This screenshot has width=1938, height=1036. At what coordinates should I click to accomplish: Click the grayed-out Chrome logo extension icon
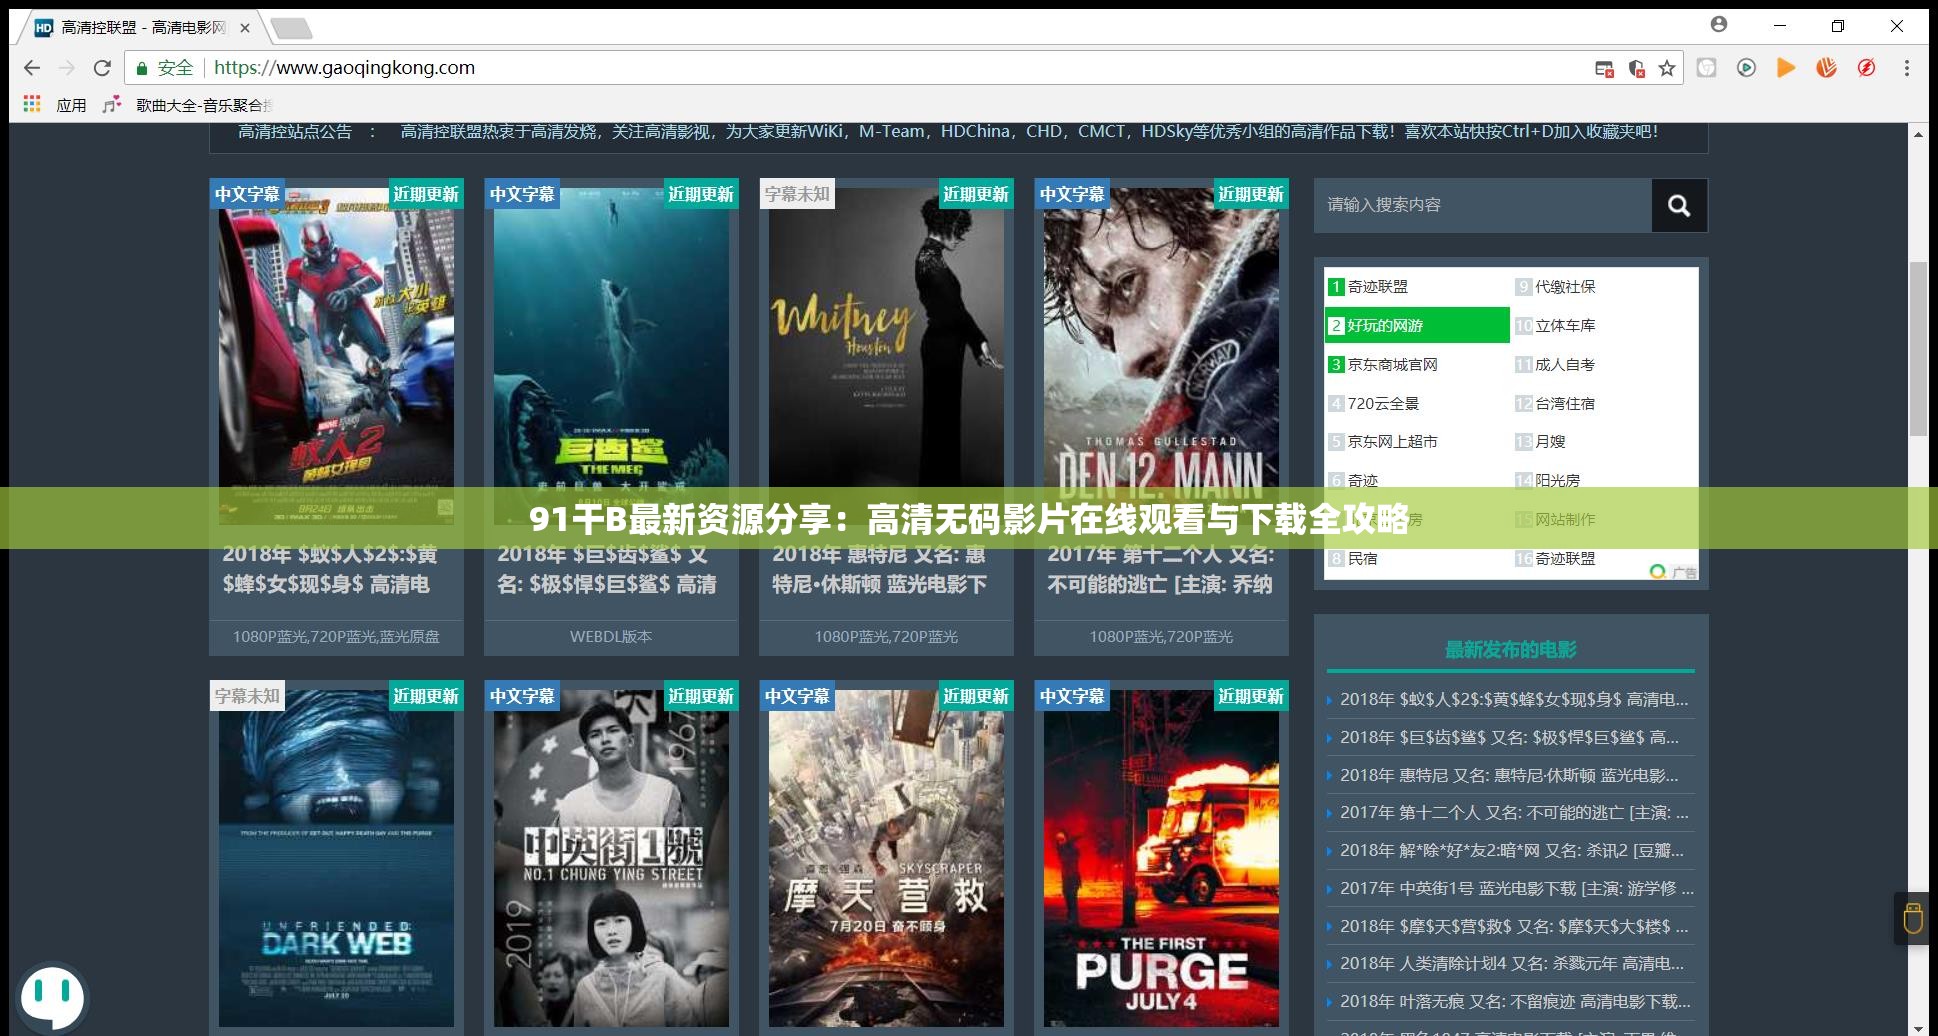1707,68
